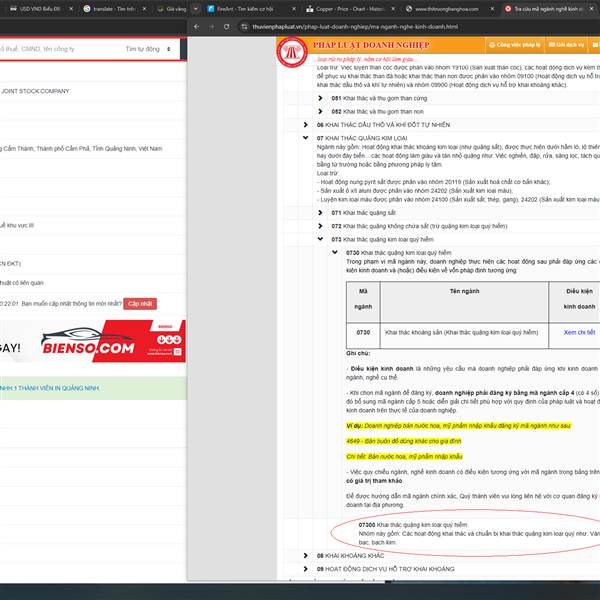
Task: Click the highlighted 4649 Bán buôn đồ dùng line
Action: click(403, 441)
